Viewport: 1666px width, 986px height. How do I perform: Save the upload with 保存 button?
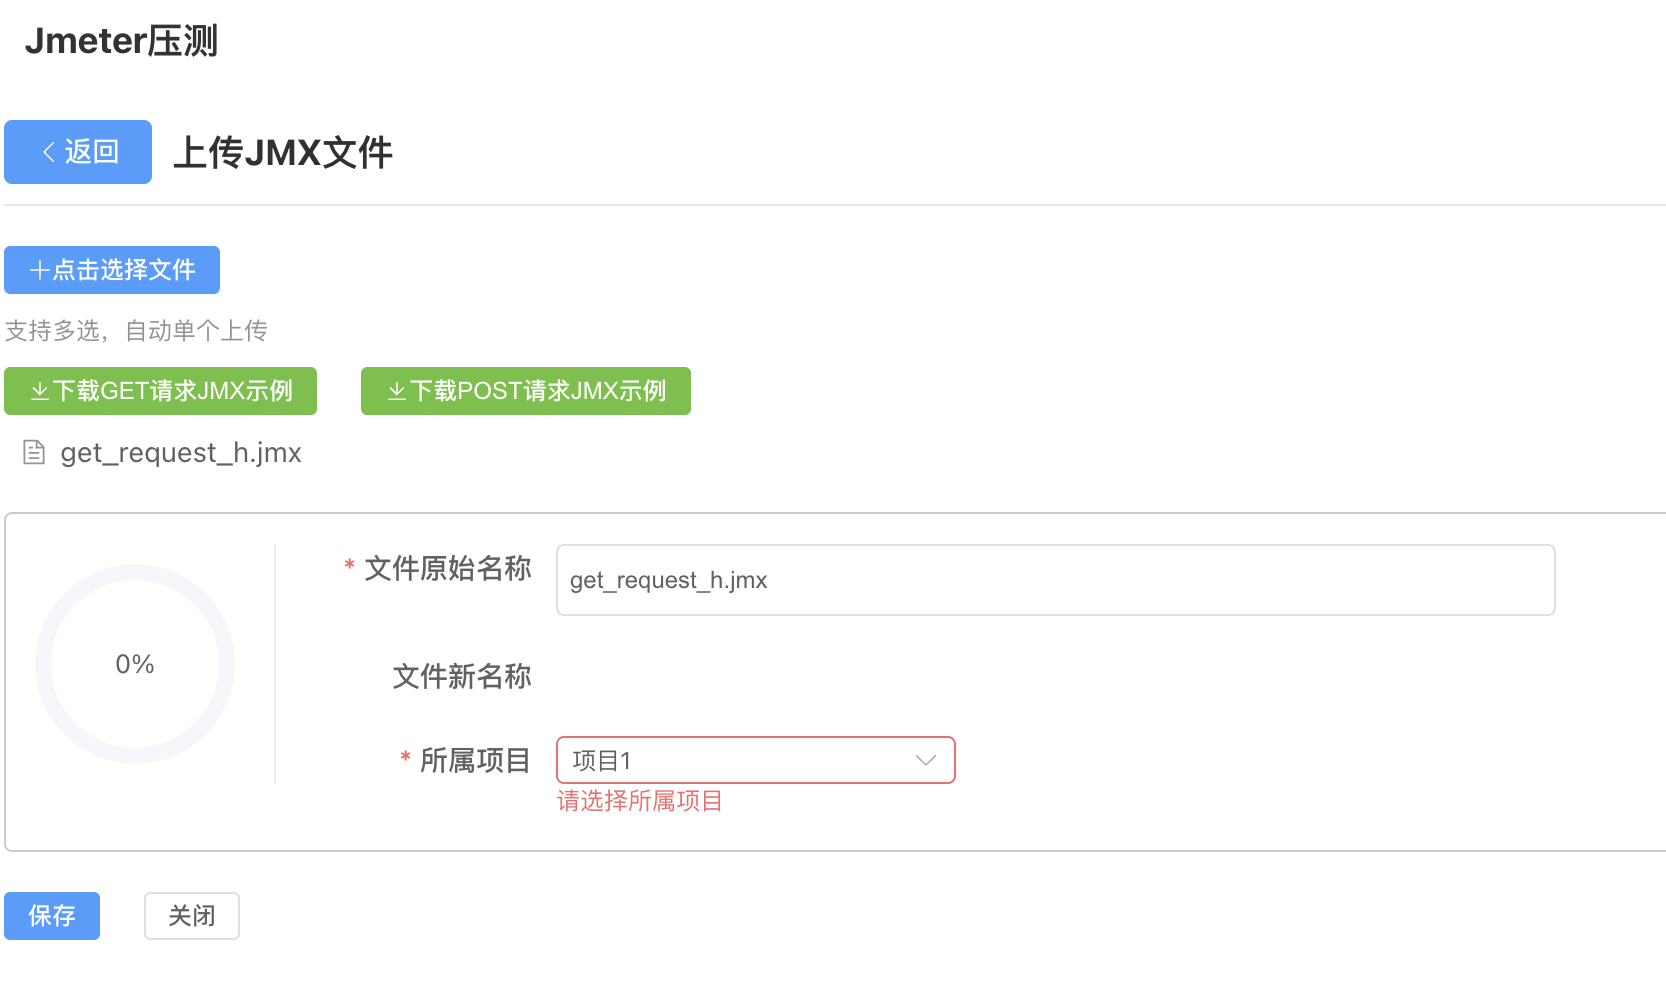point(51,915)
